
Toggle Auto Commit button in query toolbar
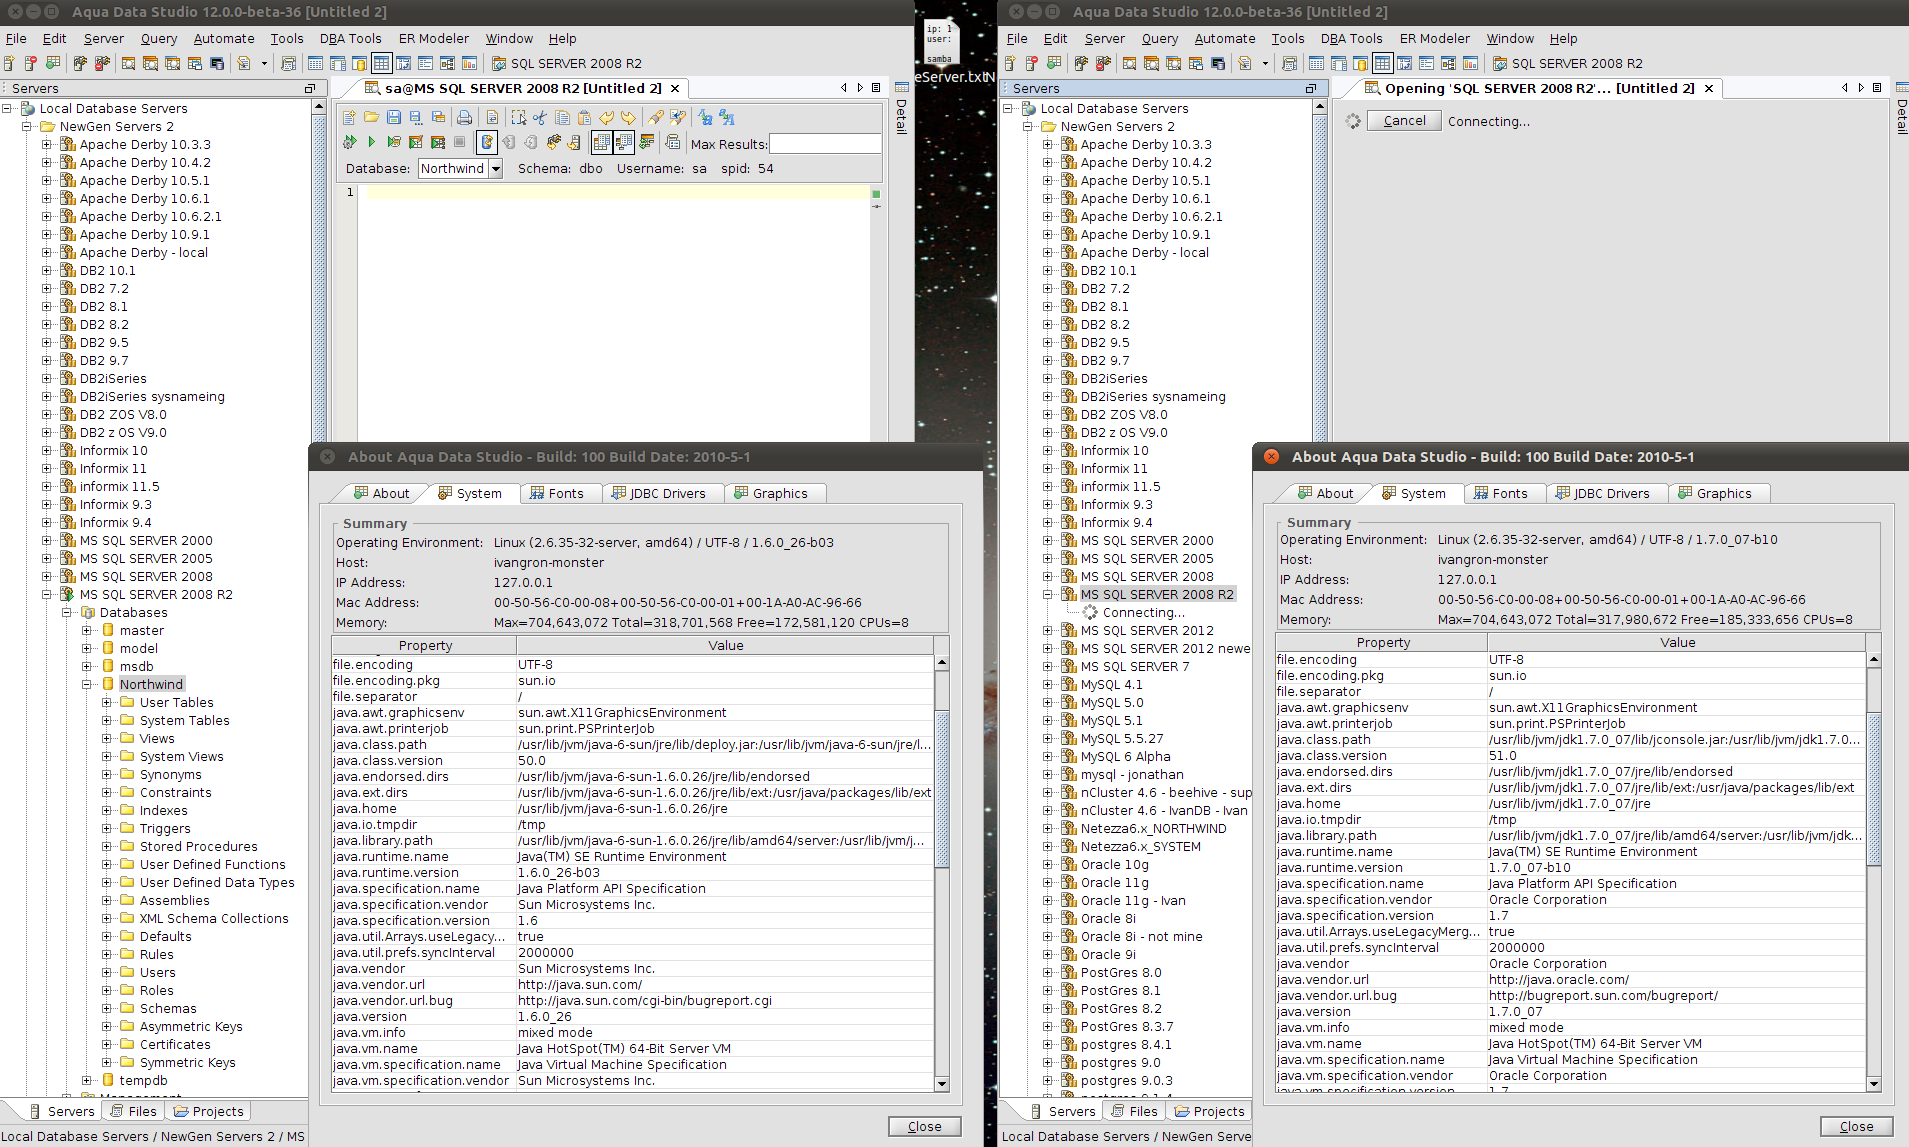click(486, 143)
